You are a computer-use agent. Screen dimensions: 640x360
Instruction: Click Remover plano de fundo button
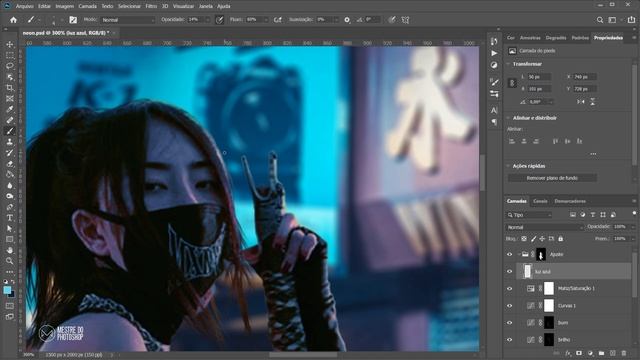(x=552, y=178)
